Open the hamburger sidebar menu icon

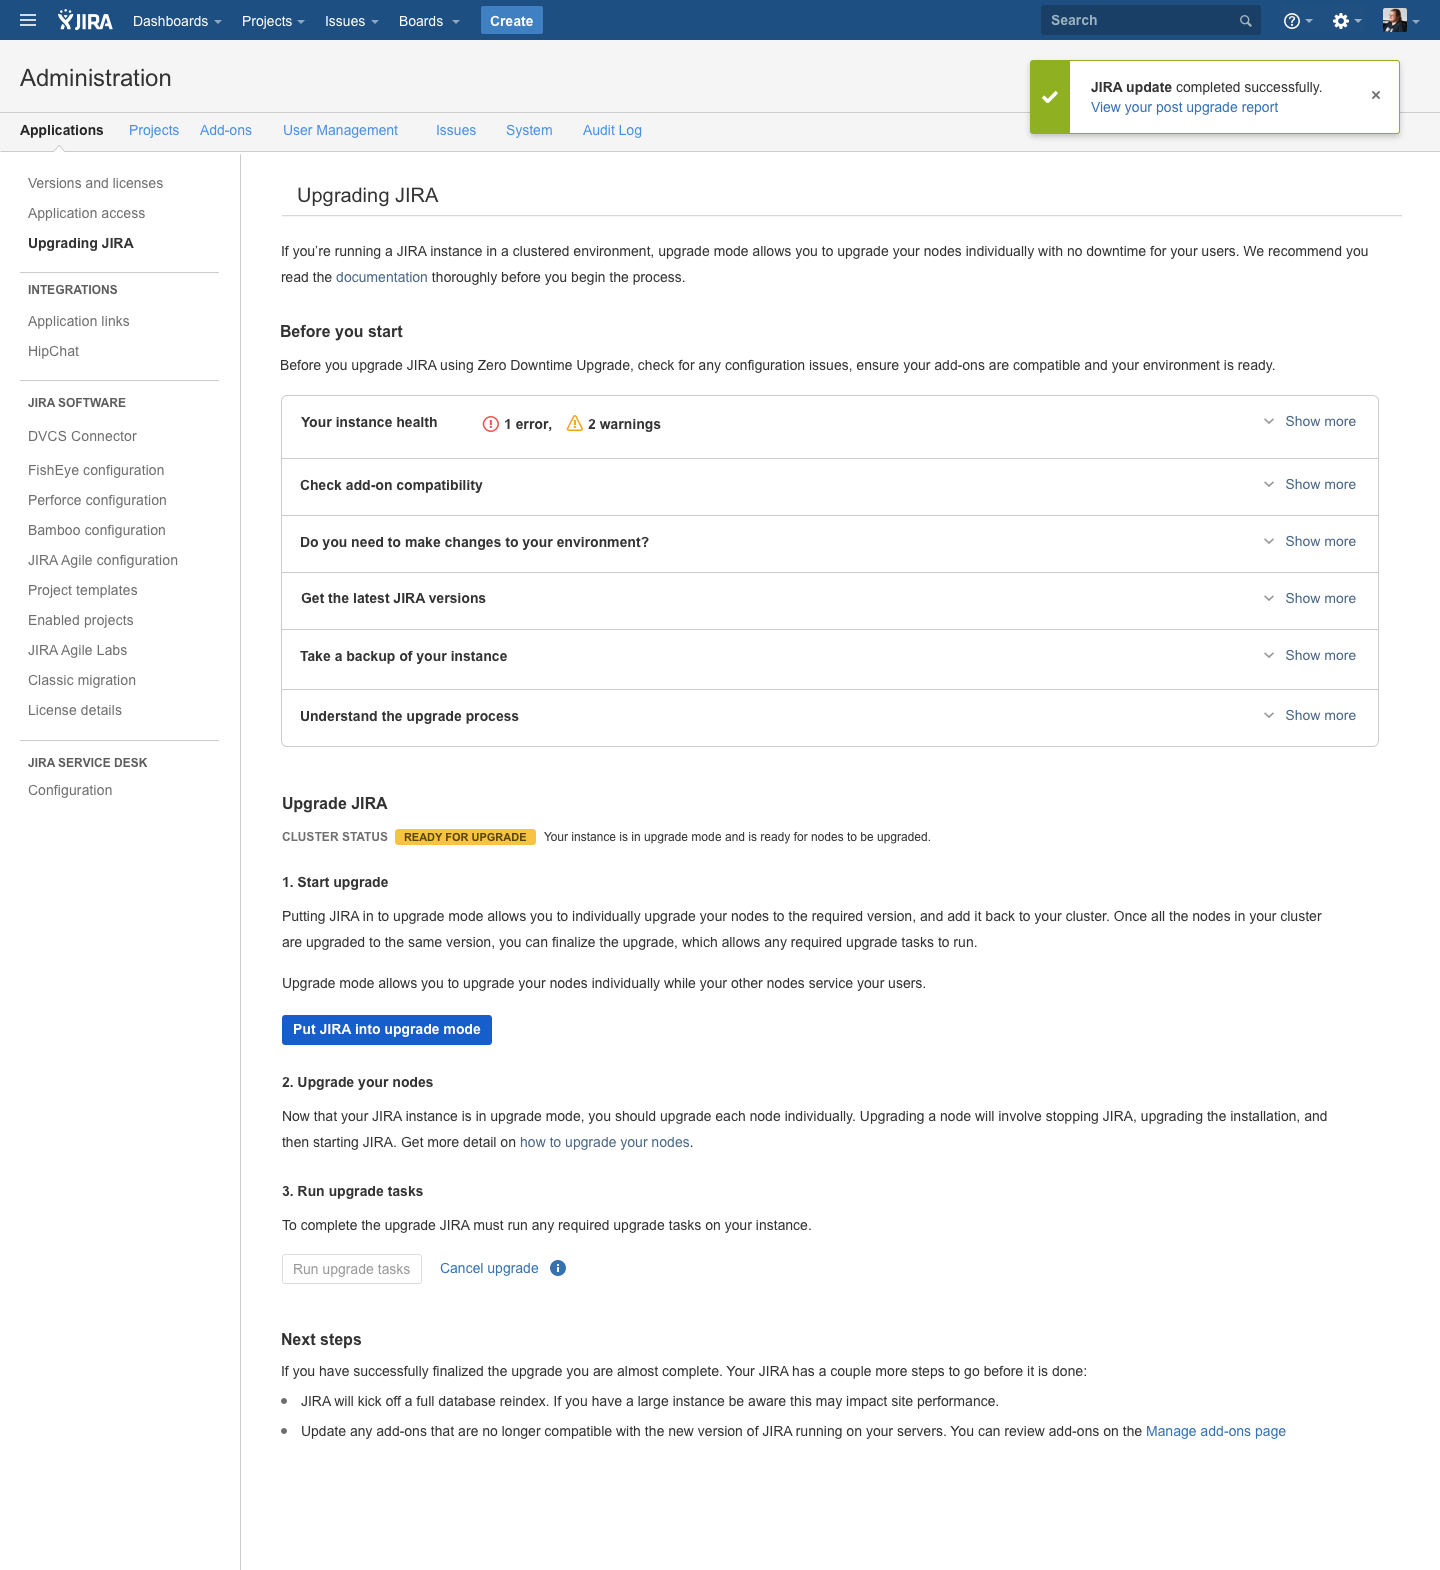(x=28, y=20)
